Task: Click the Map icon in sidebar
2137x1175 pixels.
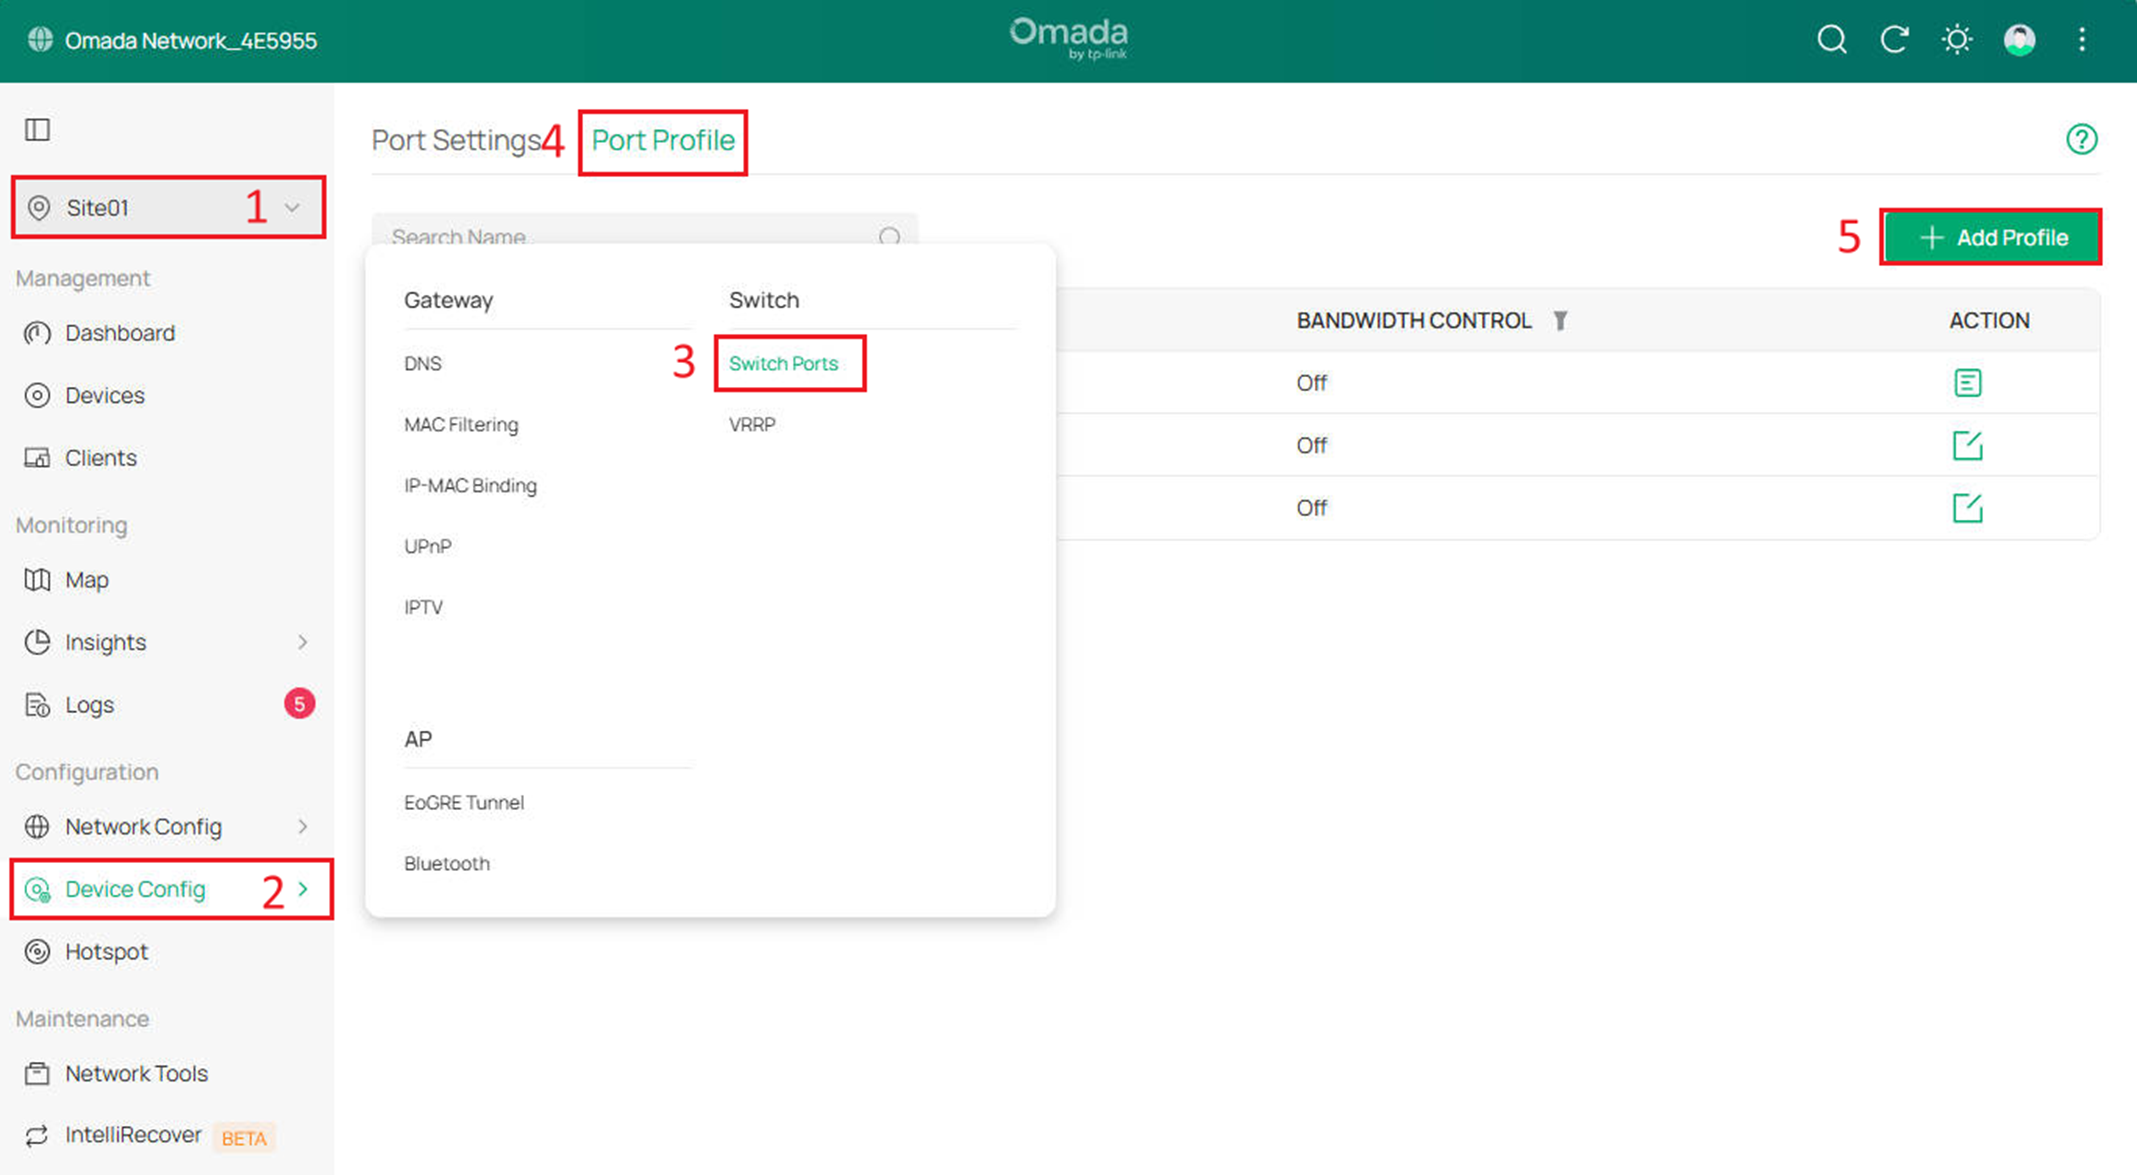Action: pyautogui.click(x=37, y=580)
